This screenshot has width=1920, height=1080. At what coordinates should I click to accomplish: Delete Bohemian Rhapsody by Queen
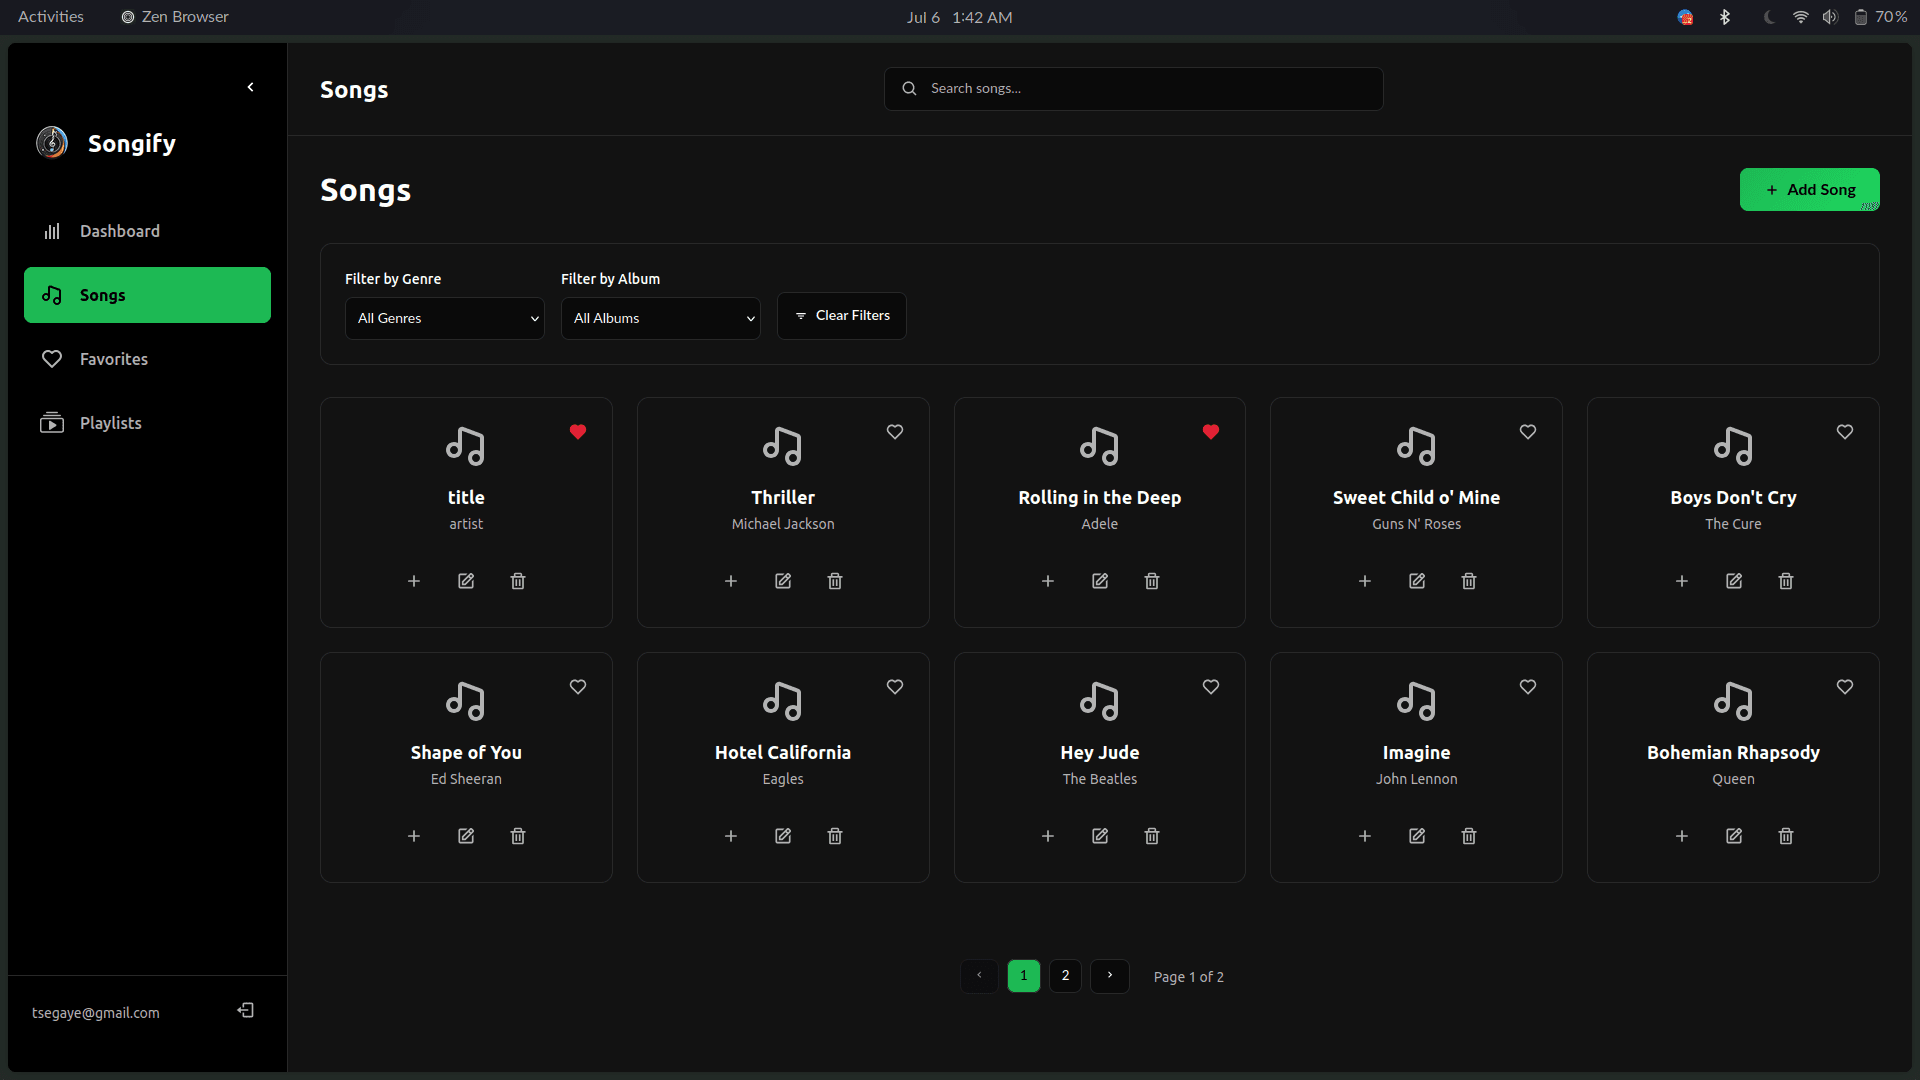point(1784,836)
